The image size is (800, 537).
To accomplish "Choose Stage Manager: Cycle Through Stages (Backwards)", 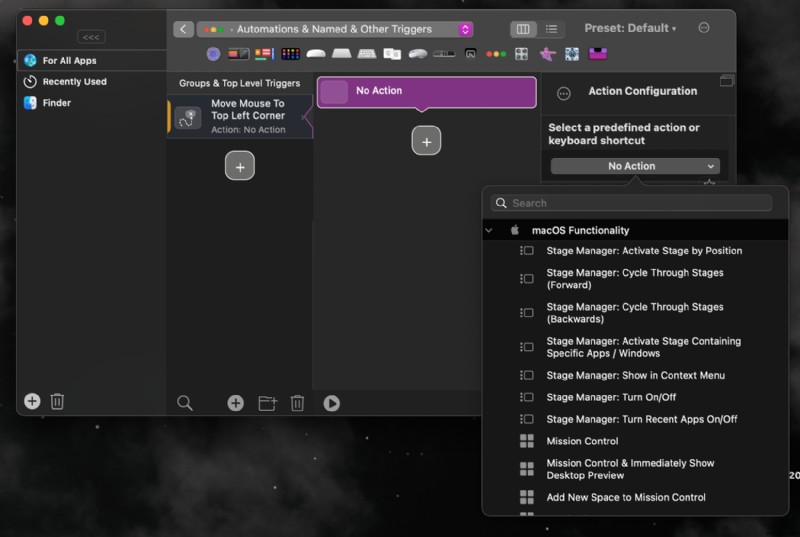I will [x=635, y=313].
